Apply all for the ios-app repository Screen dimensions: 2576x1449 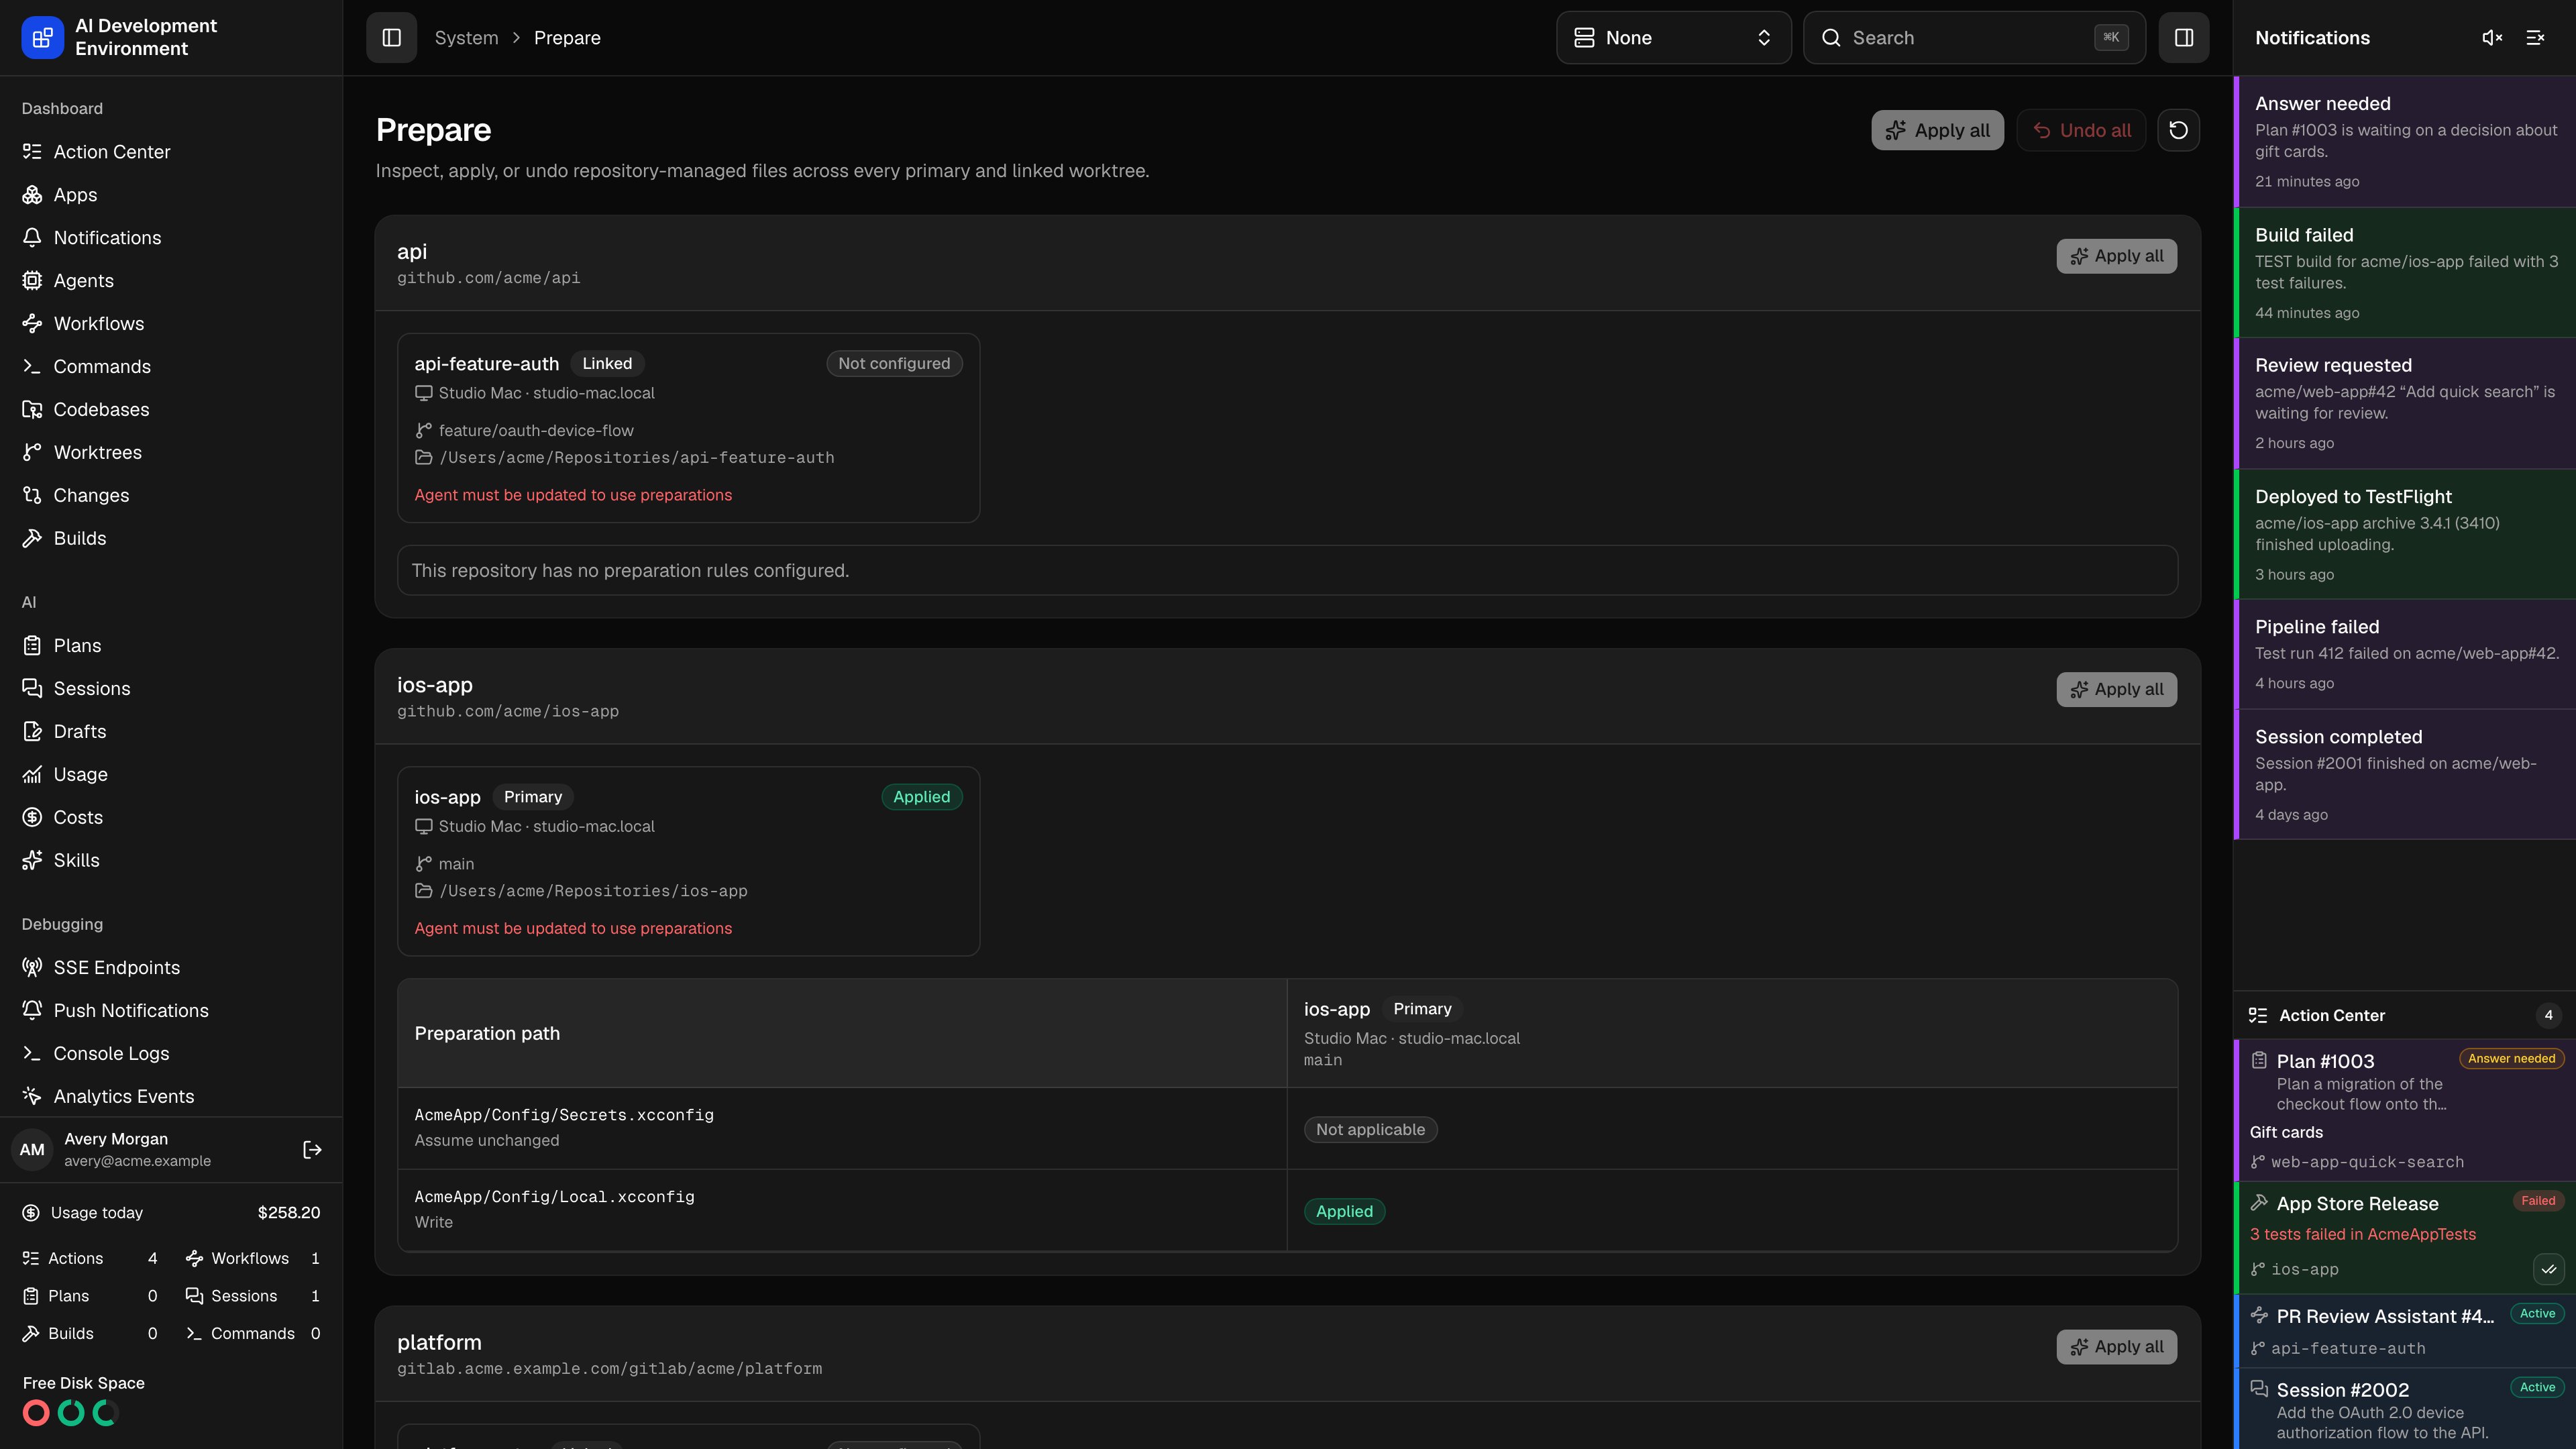2116,689
